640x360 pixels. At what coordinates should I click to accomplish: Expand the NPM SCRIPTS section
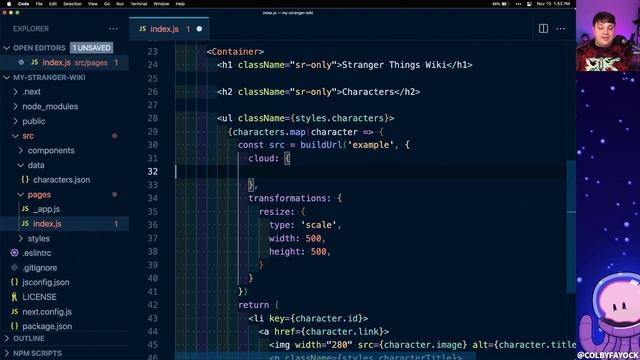coord(7,353)
